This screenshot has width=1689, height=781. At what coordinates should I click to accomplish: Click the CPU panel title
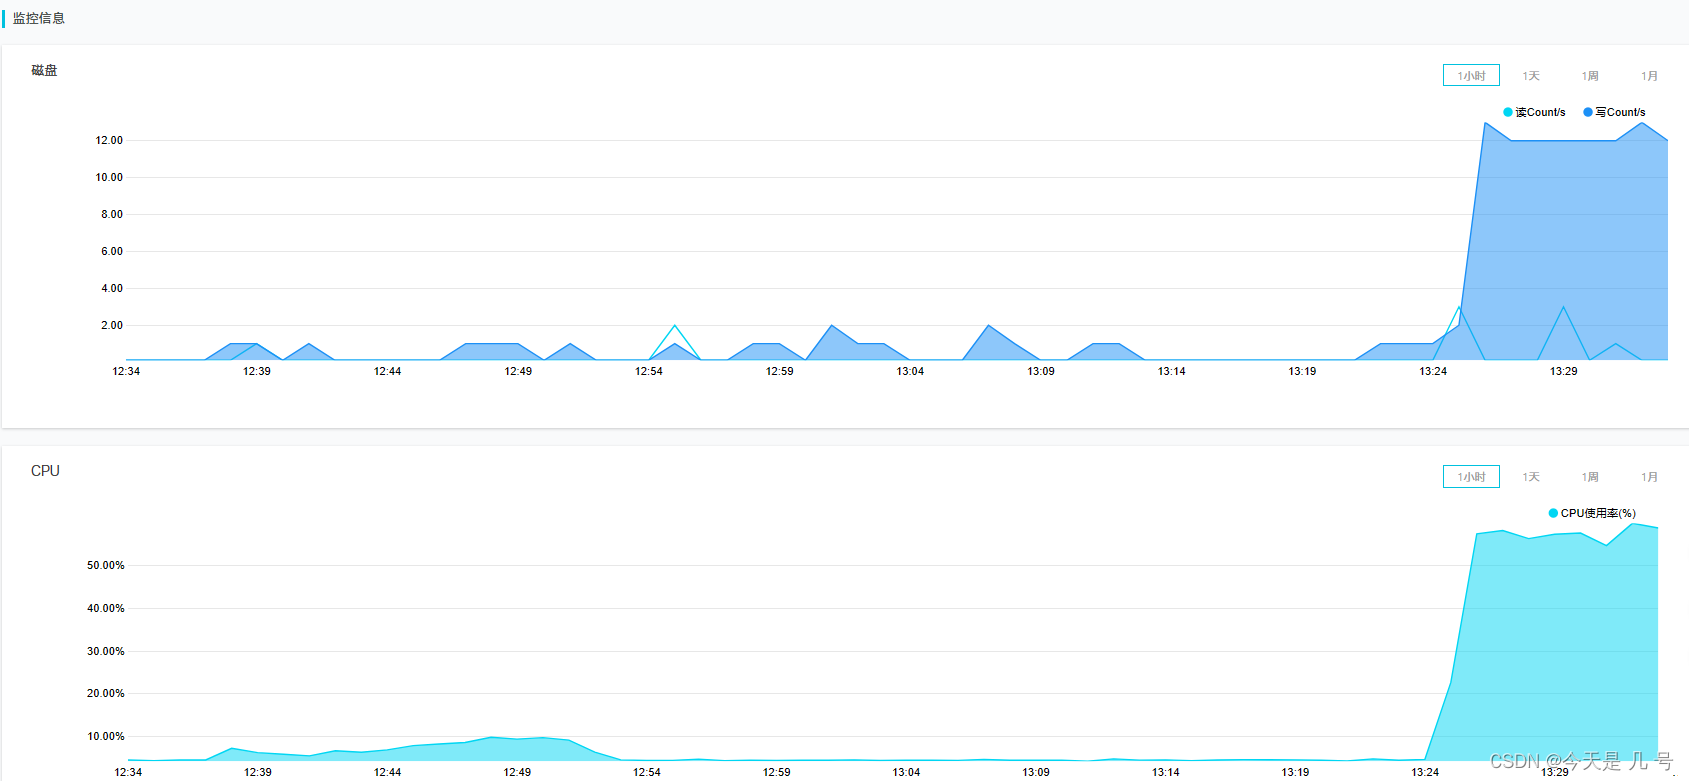[45, 471]
